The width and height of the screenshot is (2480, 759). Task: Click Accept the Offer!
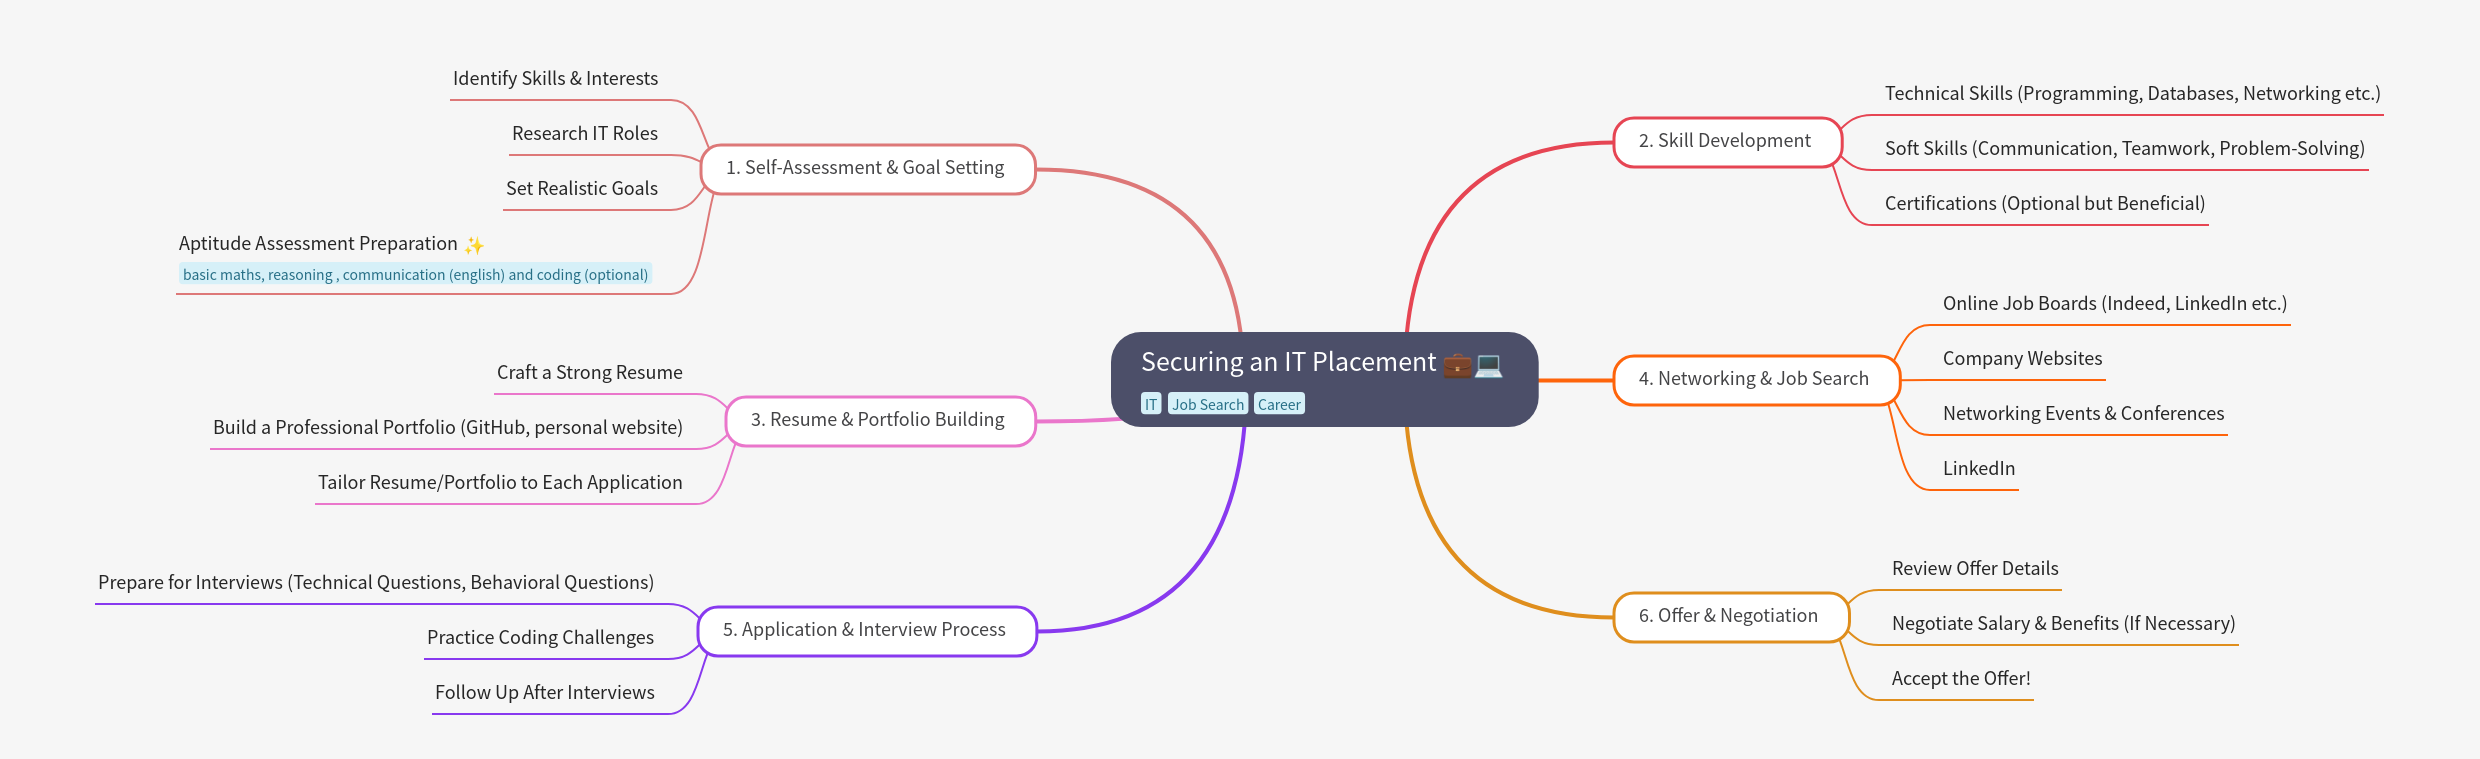[1961, 679]
